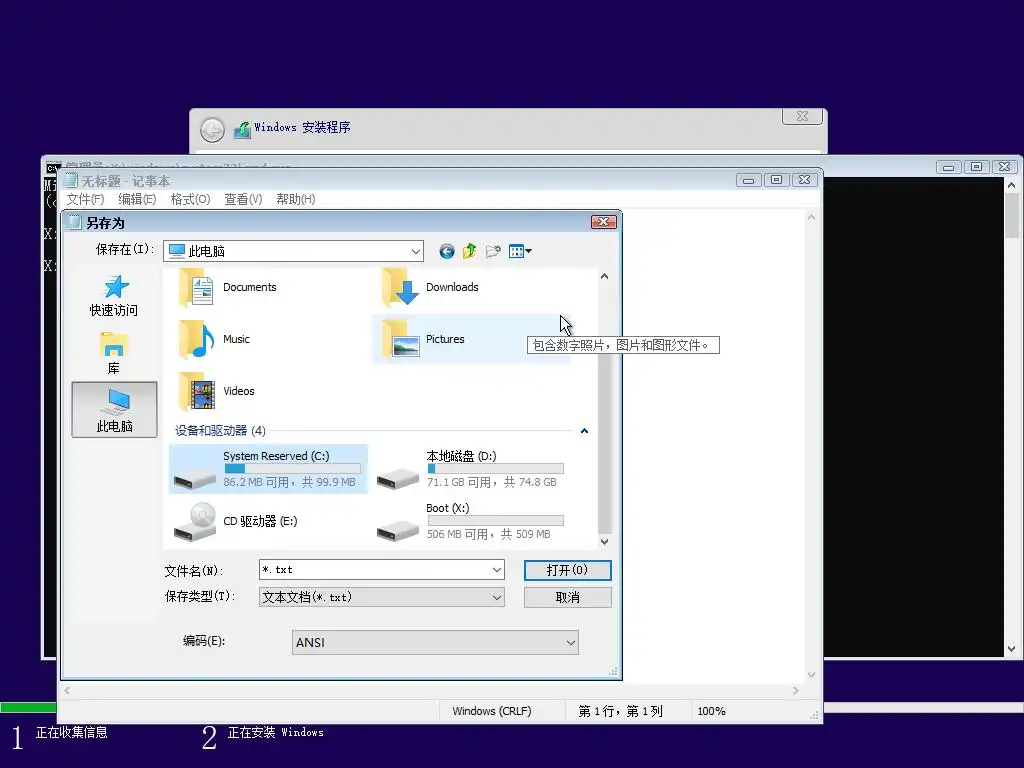Click the Windows 安装程序 setup icon
Screen dimensions: 1024x768
(x=242, y=129)
